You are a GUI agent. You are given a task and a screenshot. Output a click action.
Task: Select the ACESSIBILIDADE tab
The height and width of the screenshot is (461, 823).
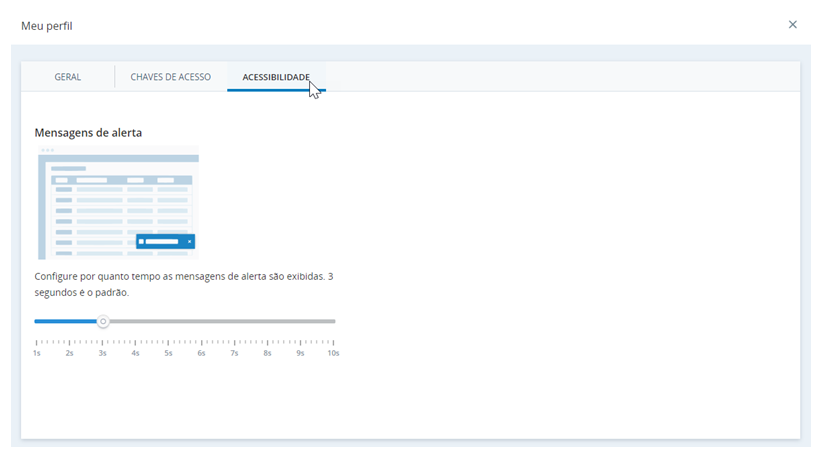click(x=276, y=77)
